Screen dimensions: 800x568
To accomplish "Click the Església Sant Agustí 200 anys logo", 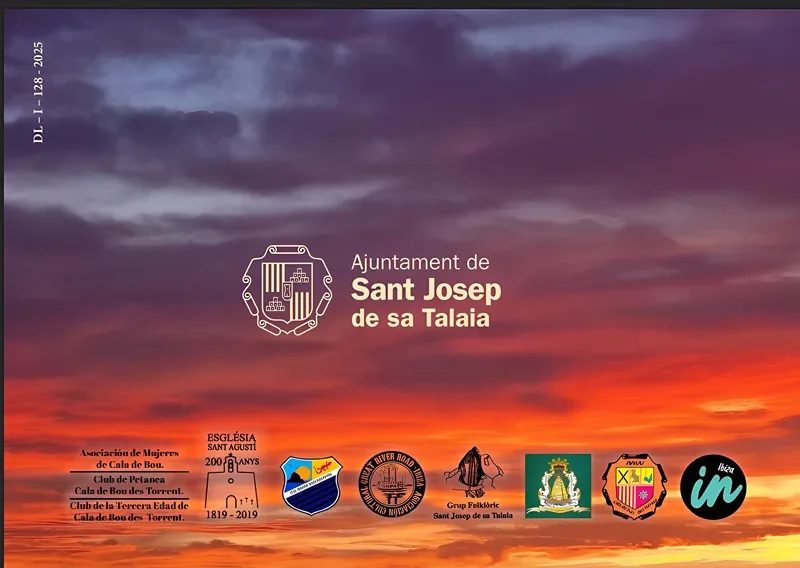I will [x=232, y=476].
